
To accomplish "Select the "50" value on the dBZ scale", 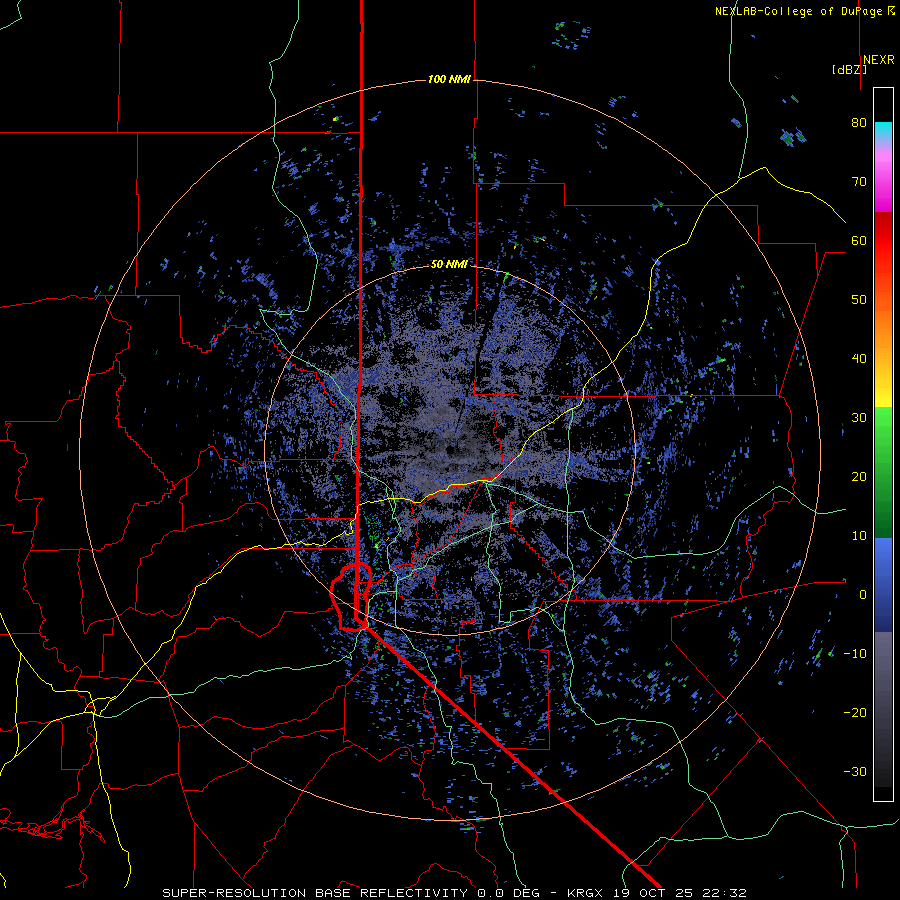I will pos(859,300).
